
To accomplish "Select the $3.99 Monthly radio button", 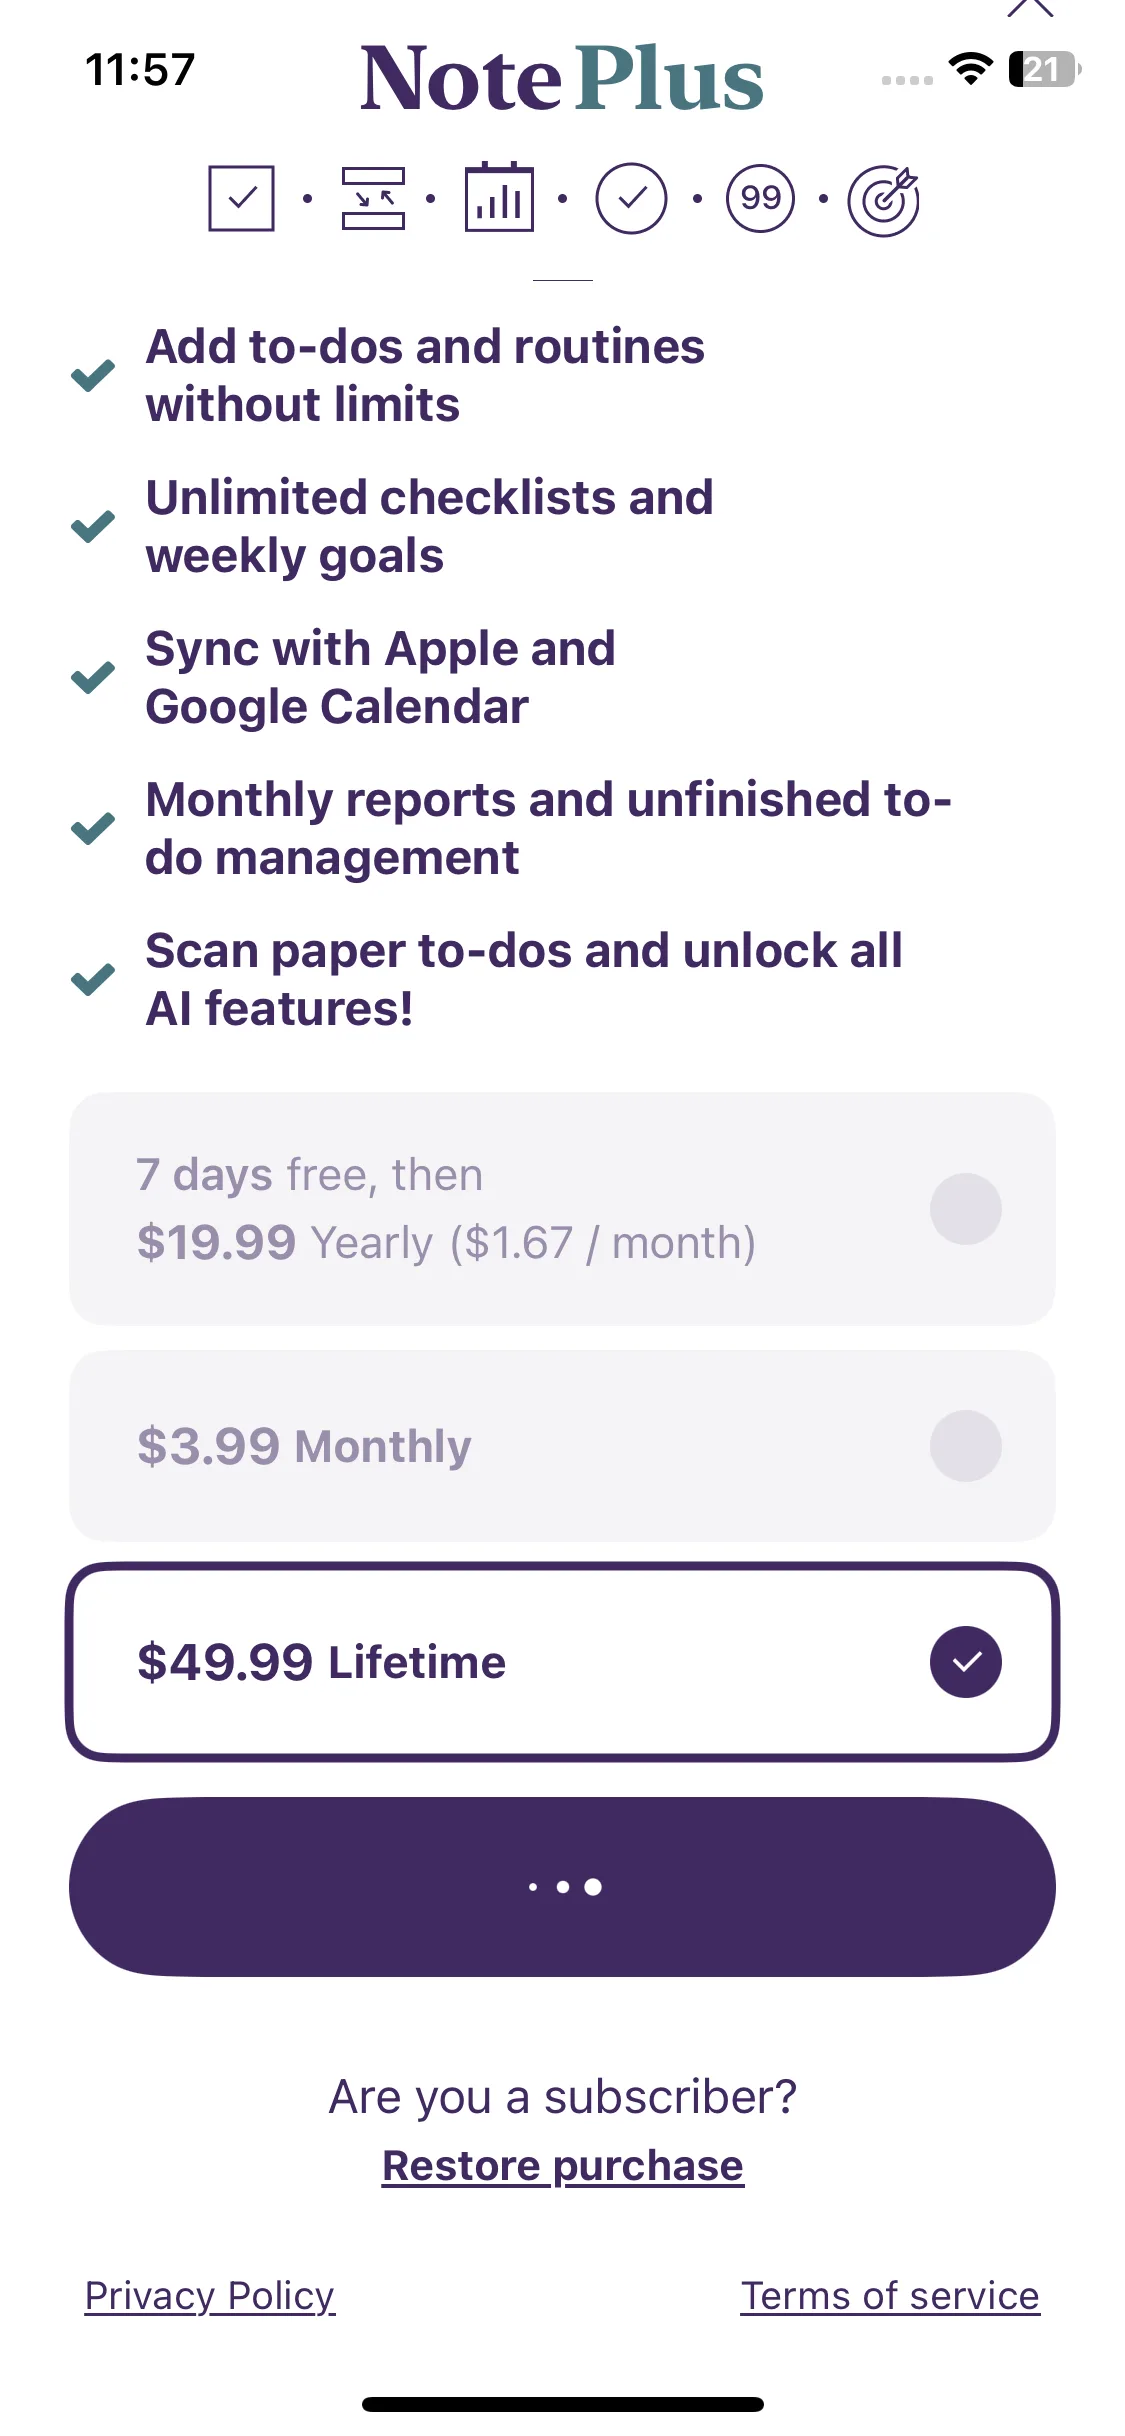I will click(x=965, y=1446).
